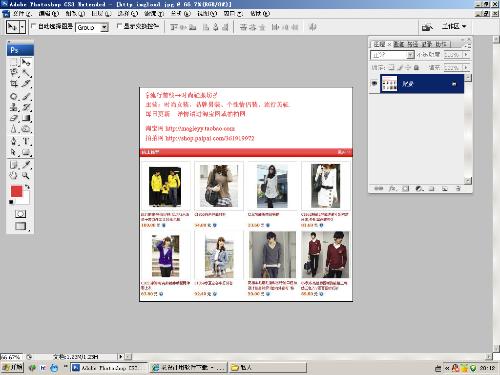Select the Horizontal Type tool
The height and width of the screenshot is (375, 500).
[x=26, y=141]
